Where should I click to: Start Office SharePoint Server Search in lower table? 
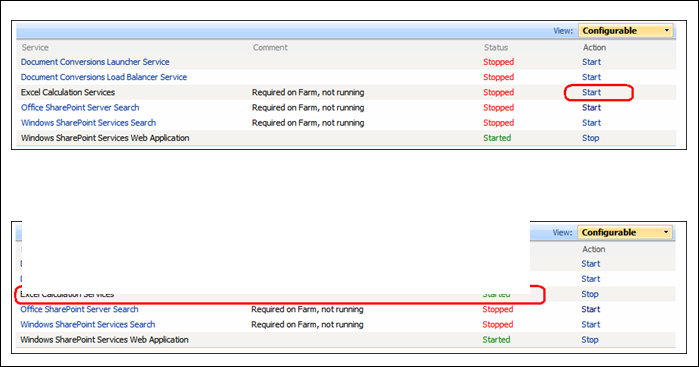[x=590, y=309]
